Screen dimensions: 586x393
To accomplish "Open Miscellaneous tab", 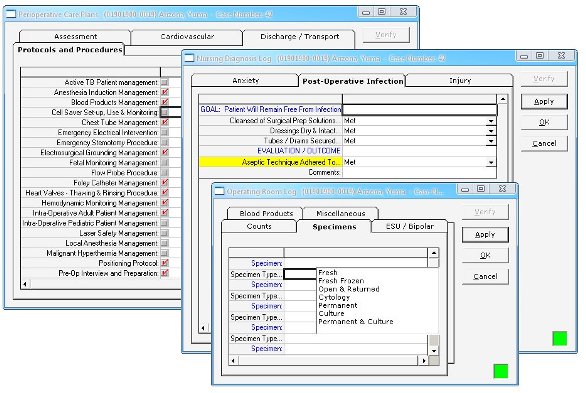I will coord(340,213).
